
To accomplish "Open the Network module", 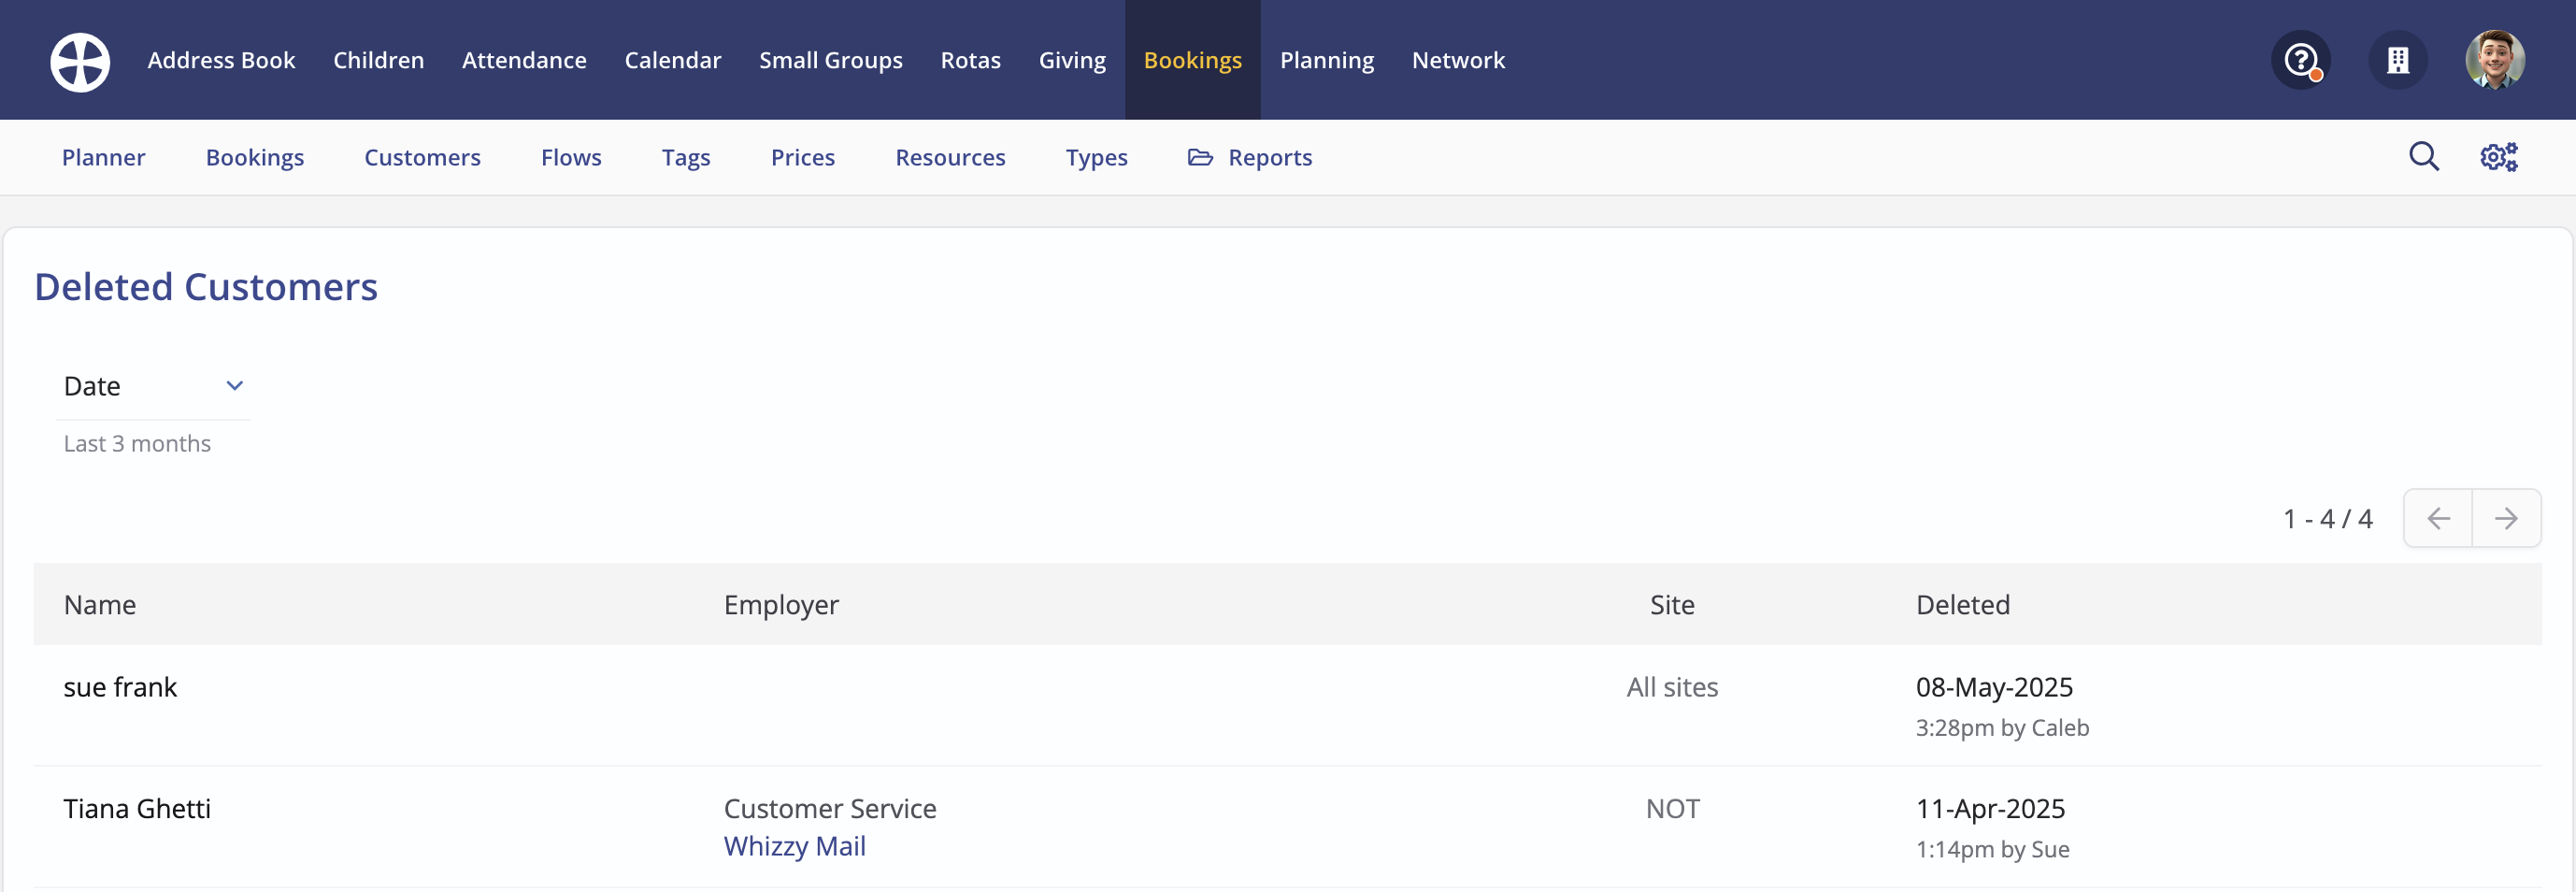I will [1458, 60].
